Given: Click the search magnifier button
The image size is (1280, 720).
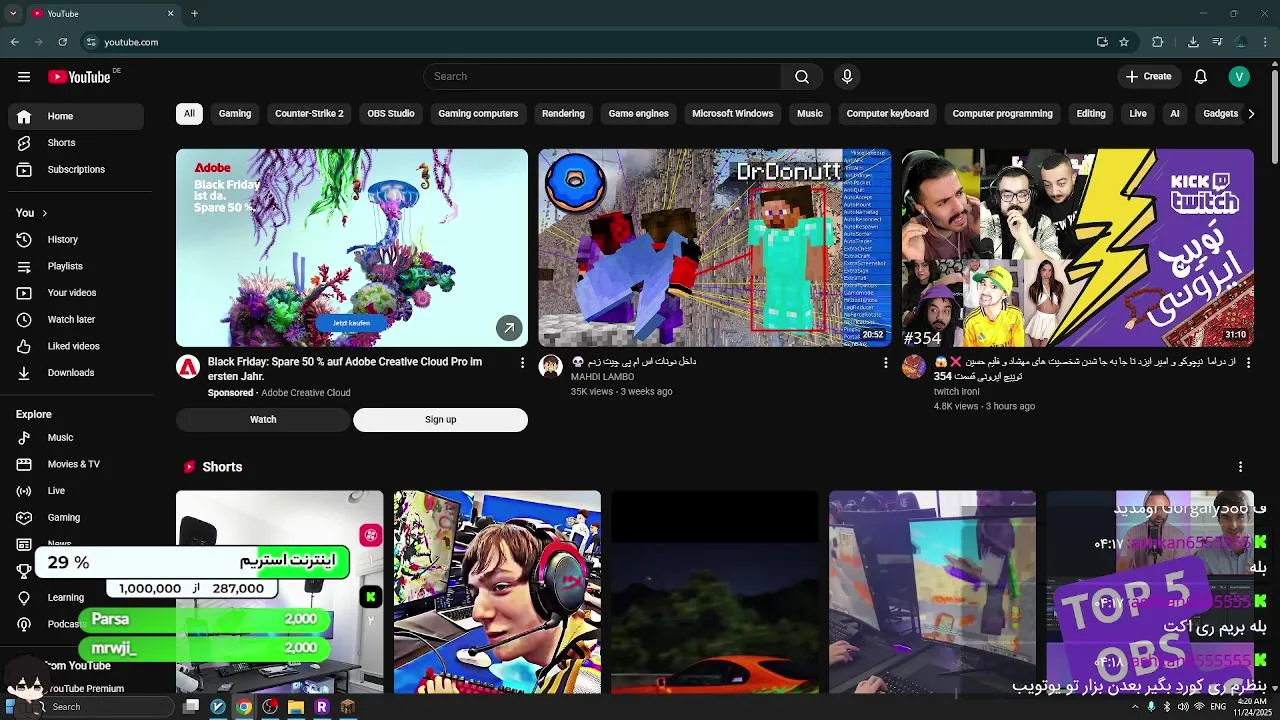Looking at the screenshot, I should [802, 77].
